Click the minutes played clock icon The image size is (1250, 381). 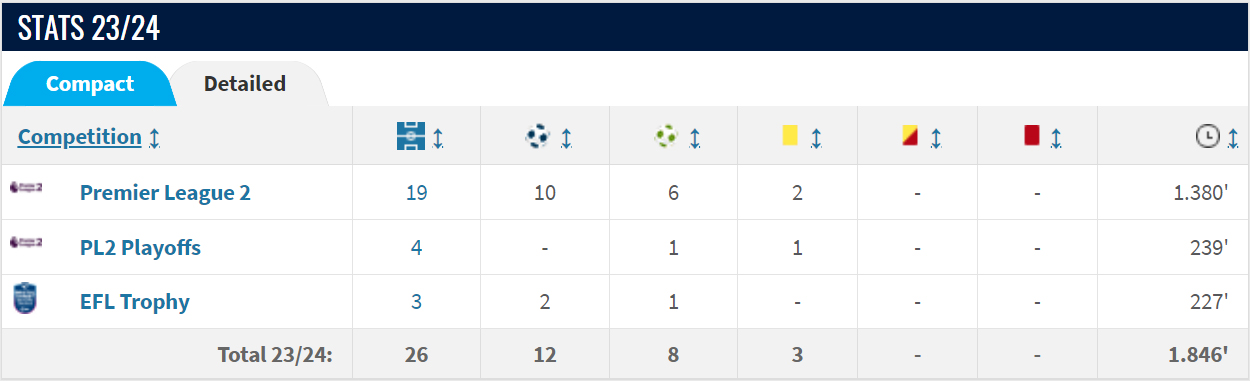click(x=1208, y=137)
